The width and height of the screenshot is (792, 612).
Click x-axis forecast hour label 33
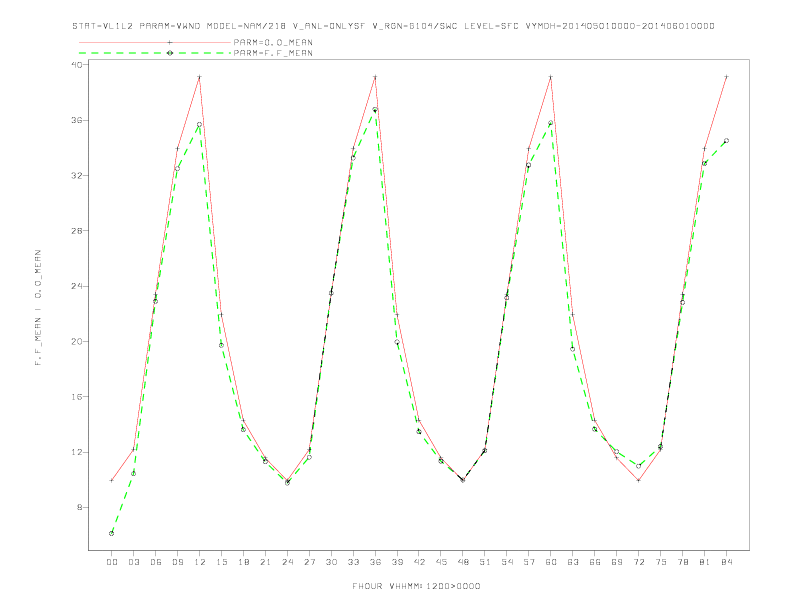[x=353, y=562]
